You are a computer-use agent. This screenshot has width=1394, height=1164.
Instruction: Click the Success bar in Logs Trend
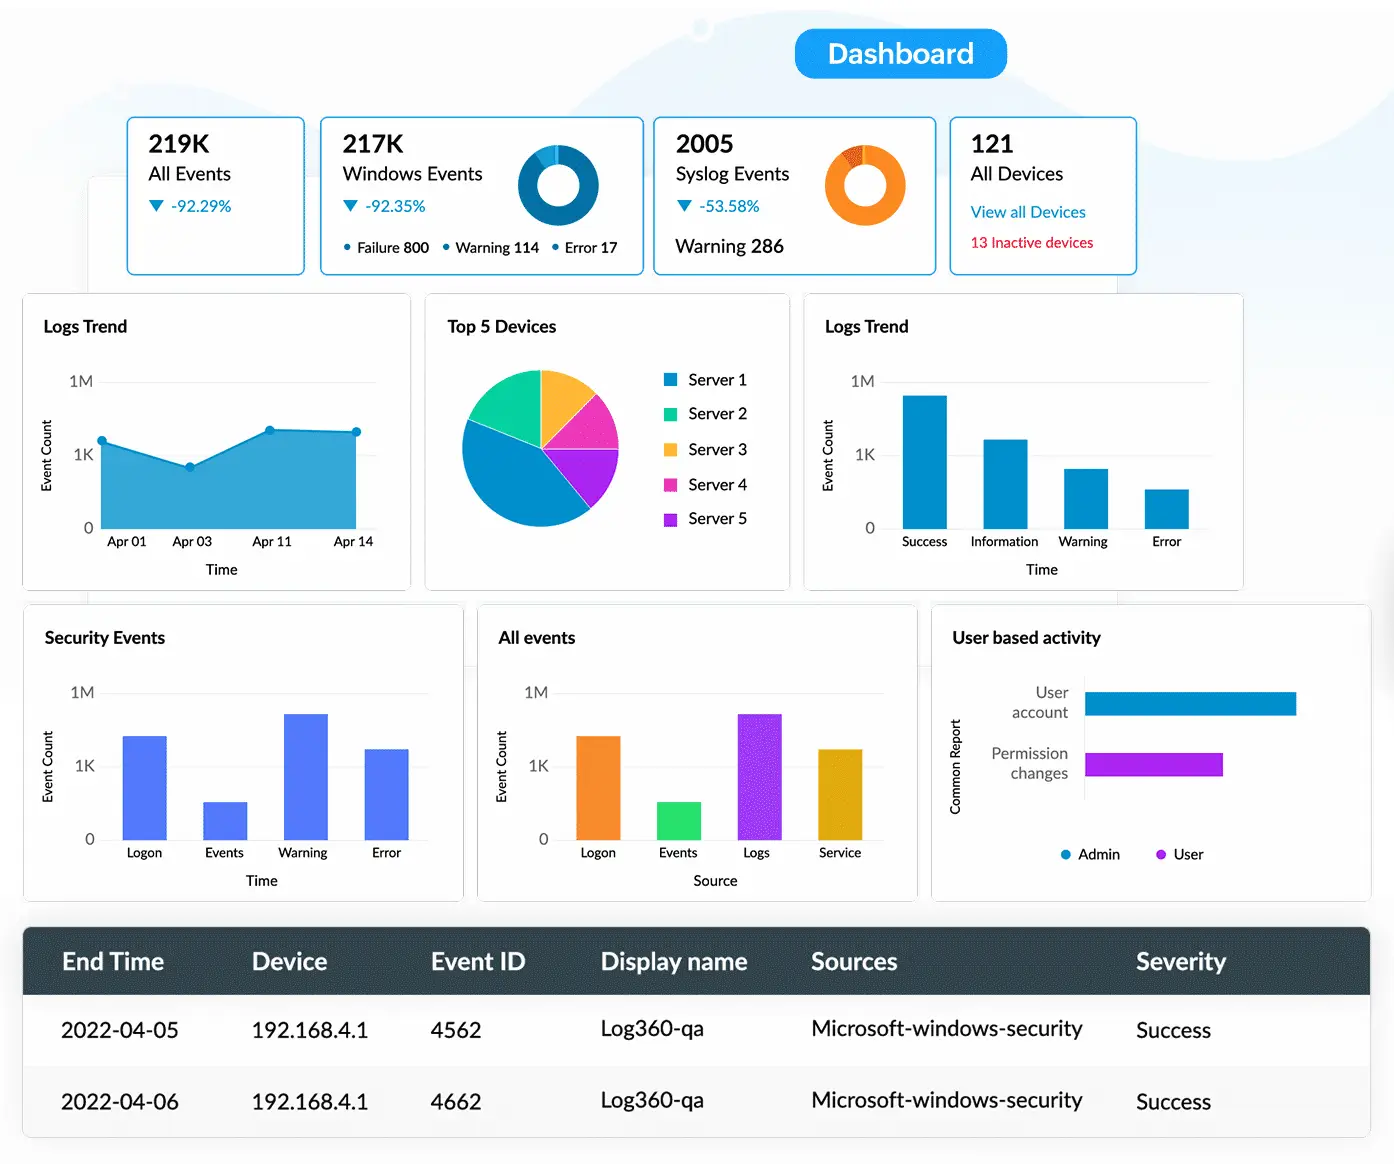click(924, 462)
